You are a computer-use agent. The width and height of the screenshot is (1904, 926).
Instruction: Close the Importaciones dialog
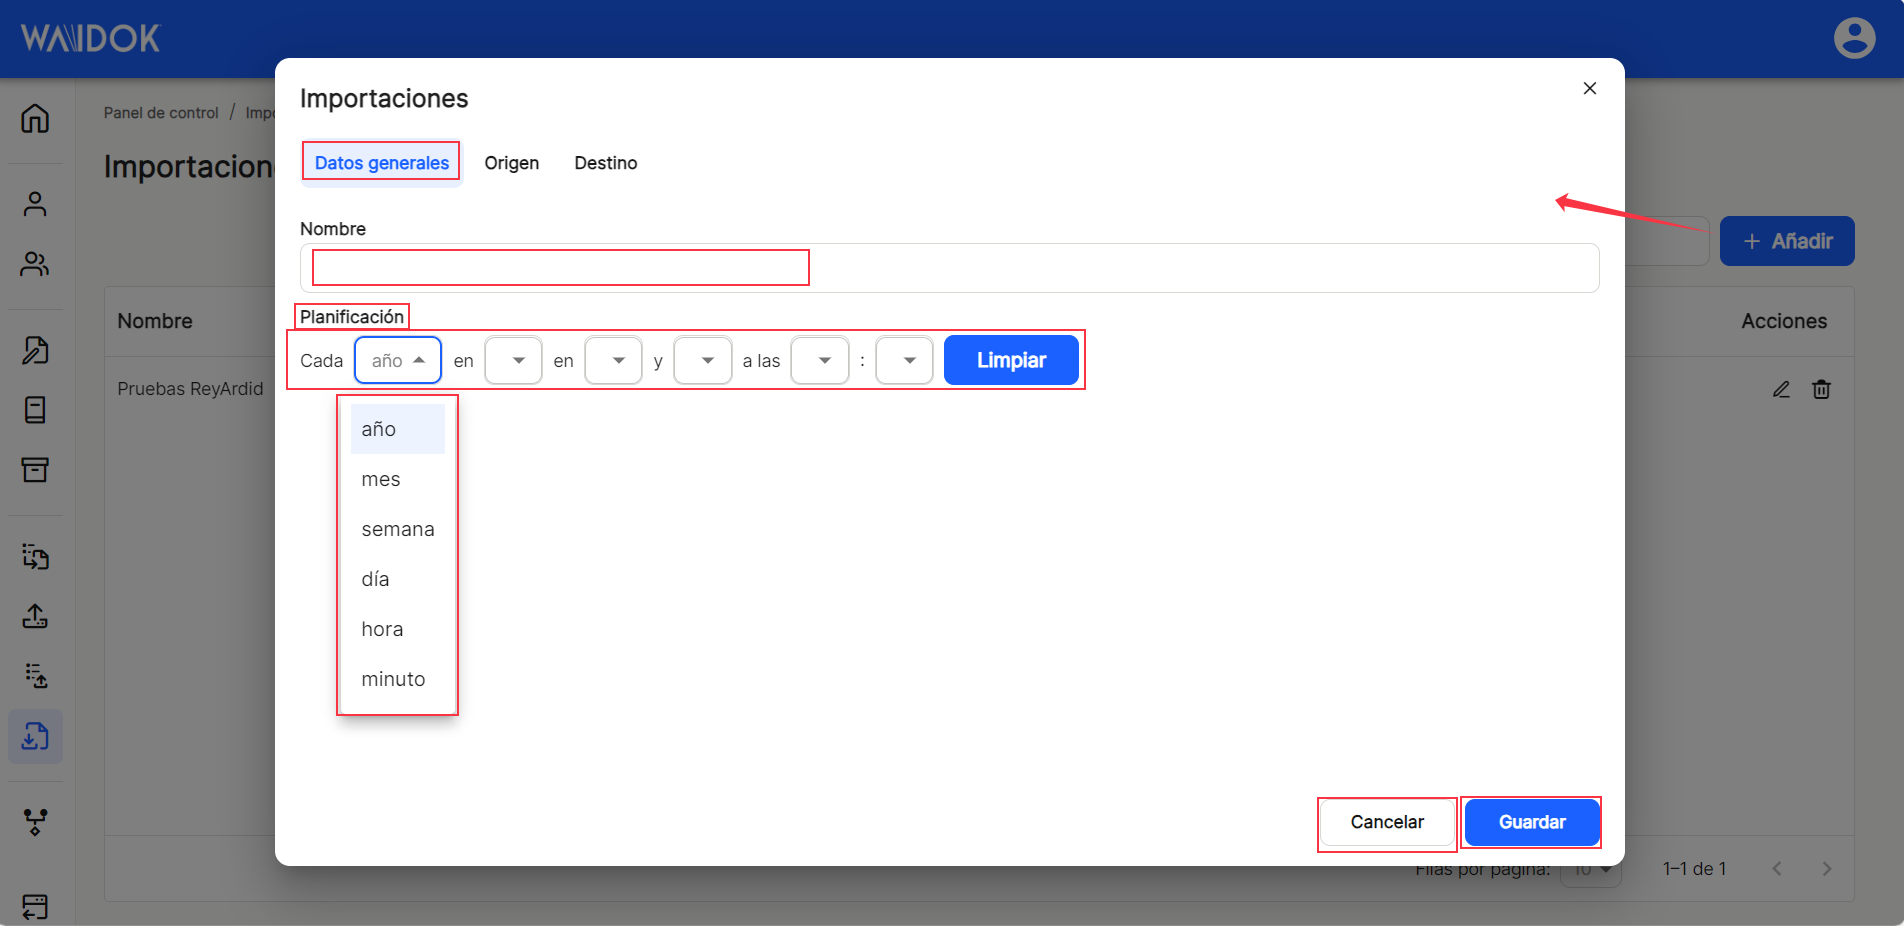tap(1589, 88)
